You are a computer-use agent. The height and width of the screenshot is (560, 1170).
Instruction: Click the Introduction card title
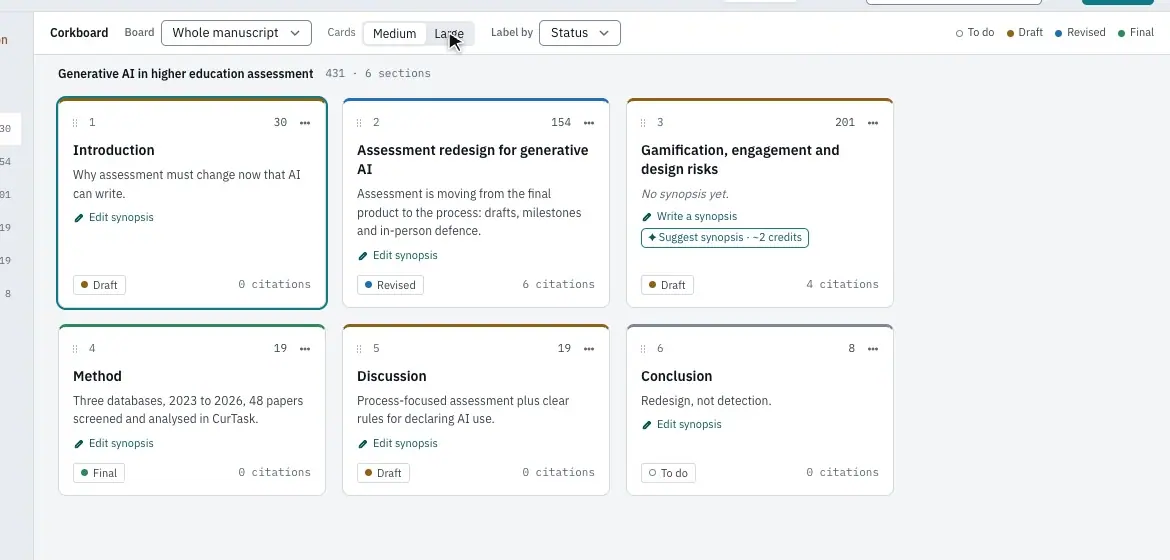[113, 150]
